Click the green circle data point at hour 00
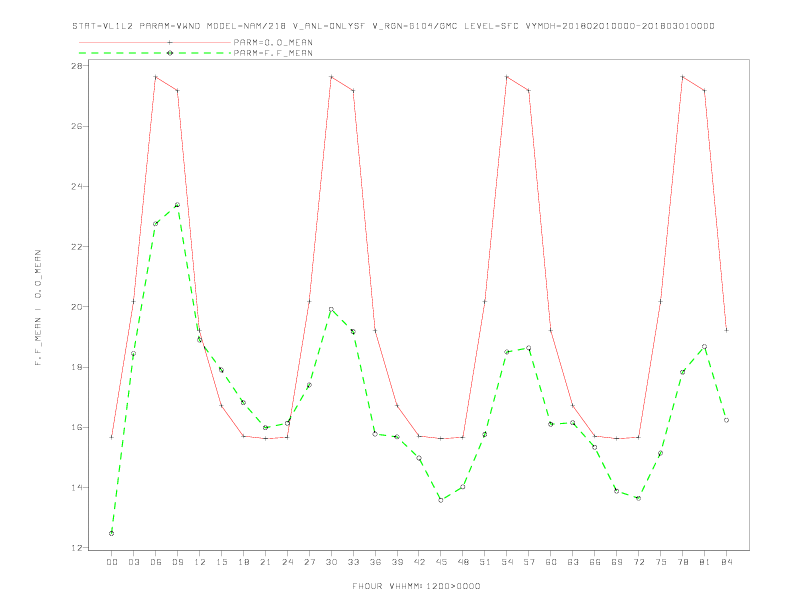The image size is (792, 612). [112, 533]
